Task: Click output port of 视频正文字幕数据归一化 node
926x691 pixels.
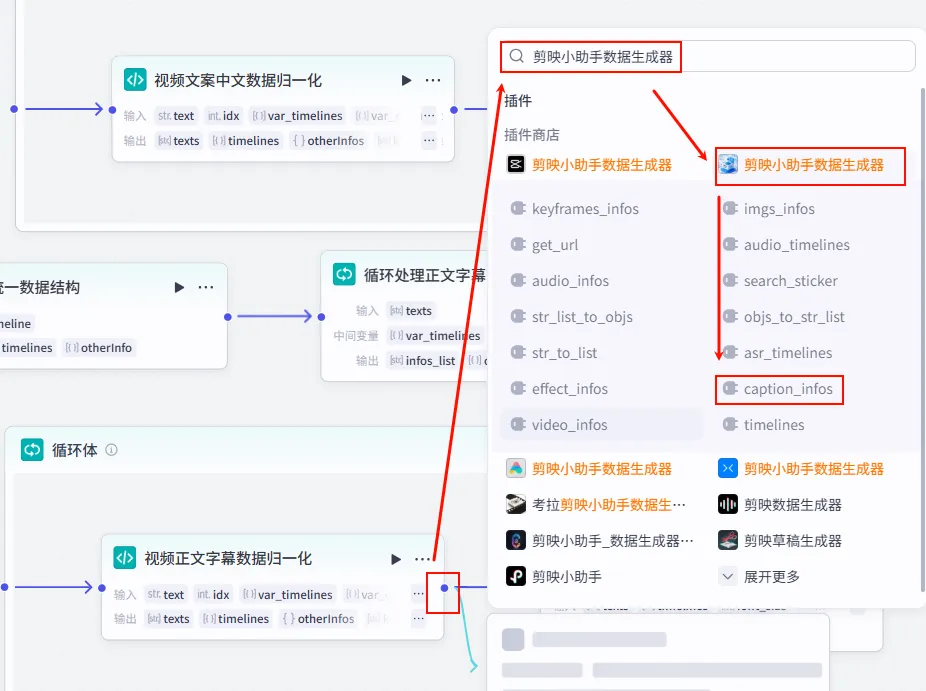Action: click(x=444, y=588)
